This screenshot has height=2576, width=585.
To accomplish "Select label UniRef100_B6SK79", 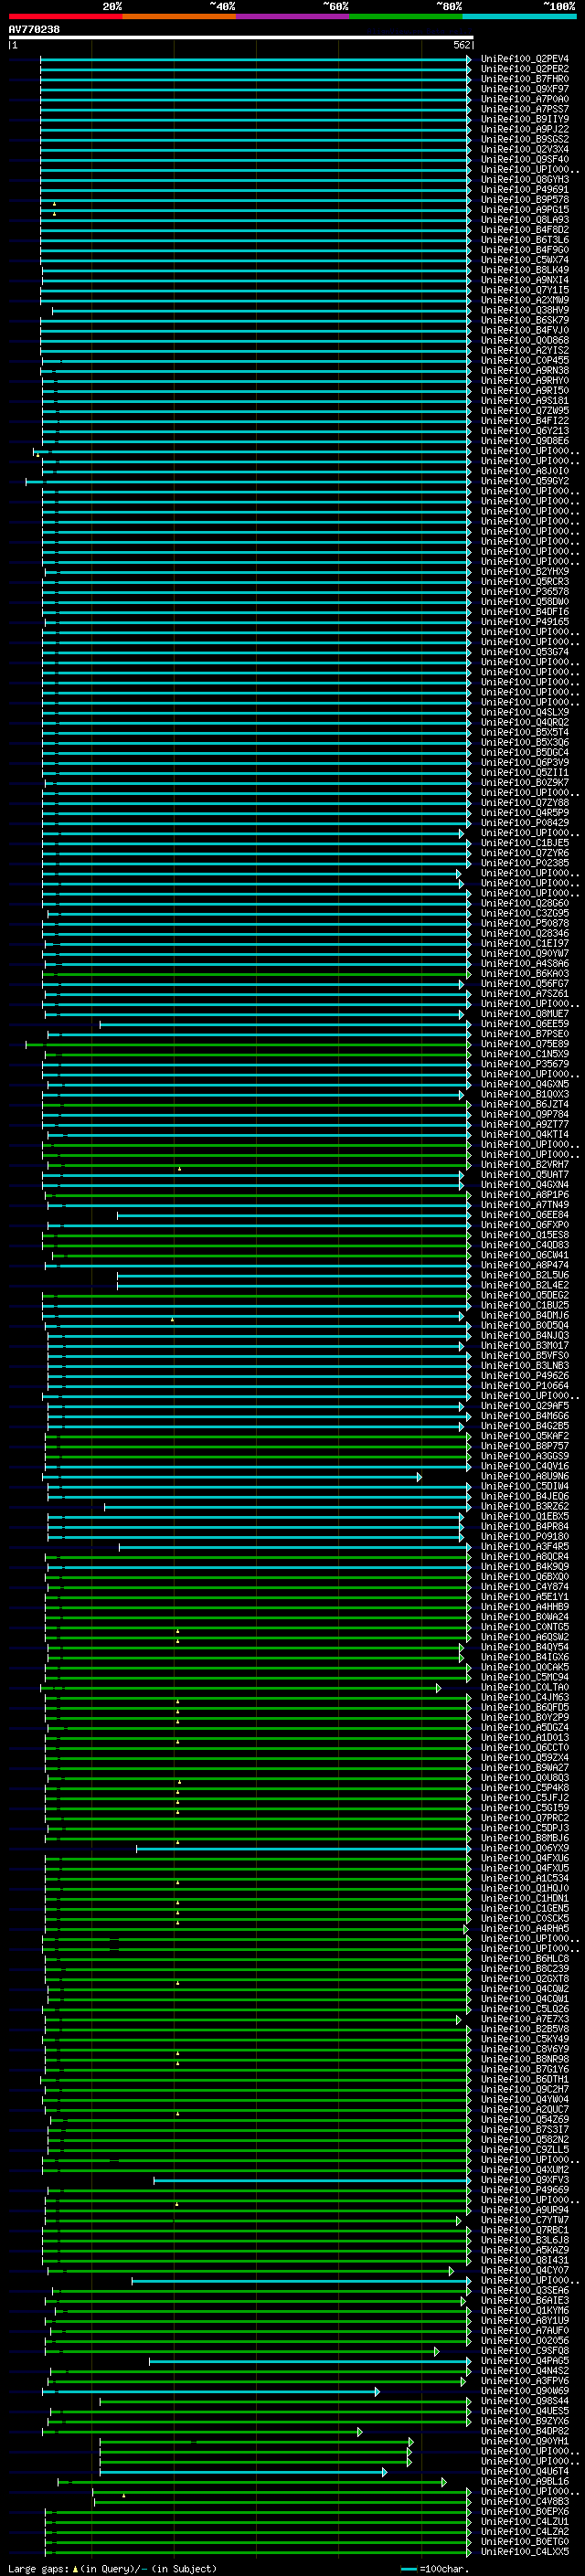I will click(x=525, y=320).
